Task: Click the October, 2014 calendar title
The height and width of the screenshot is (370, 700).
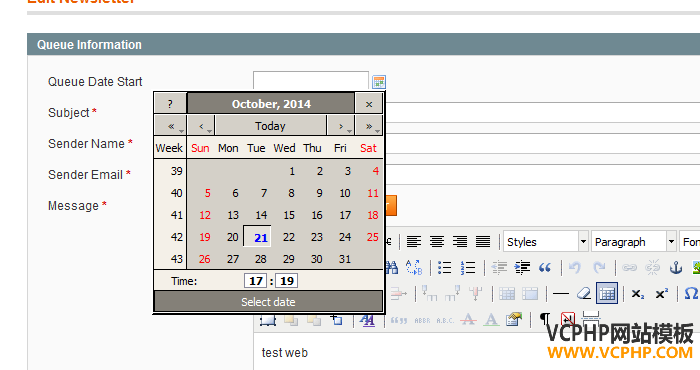Action: click(x=271, y=104)
